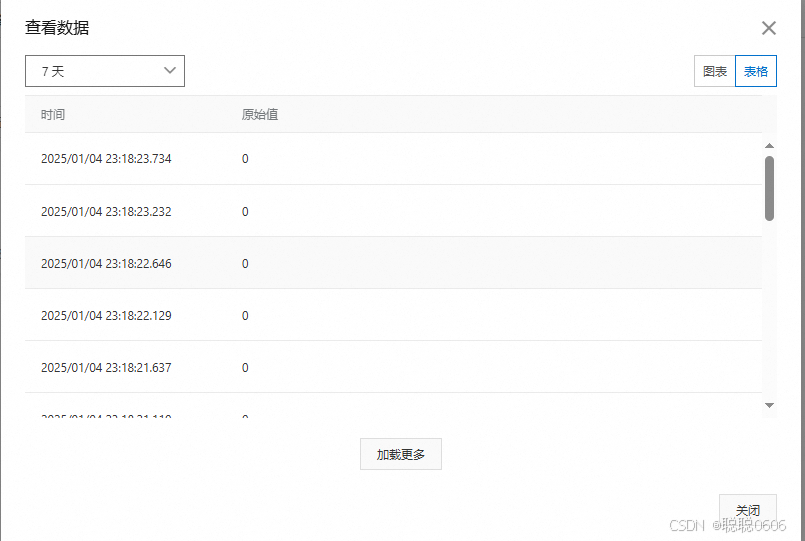Click value 0 in the 23:18:21.637 row
Screen dimensions: 805x541
click(x=245, y=368)
